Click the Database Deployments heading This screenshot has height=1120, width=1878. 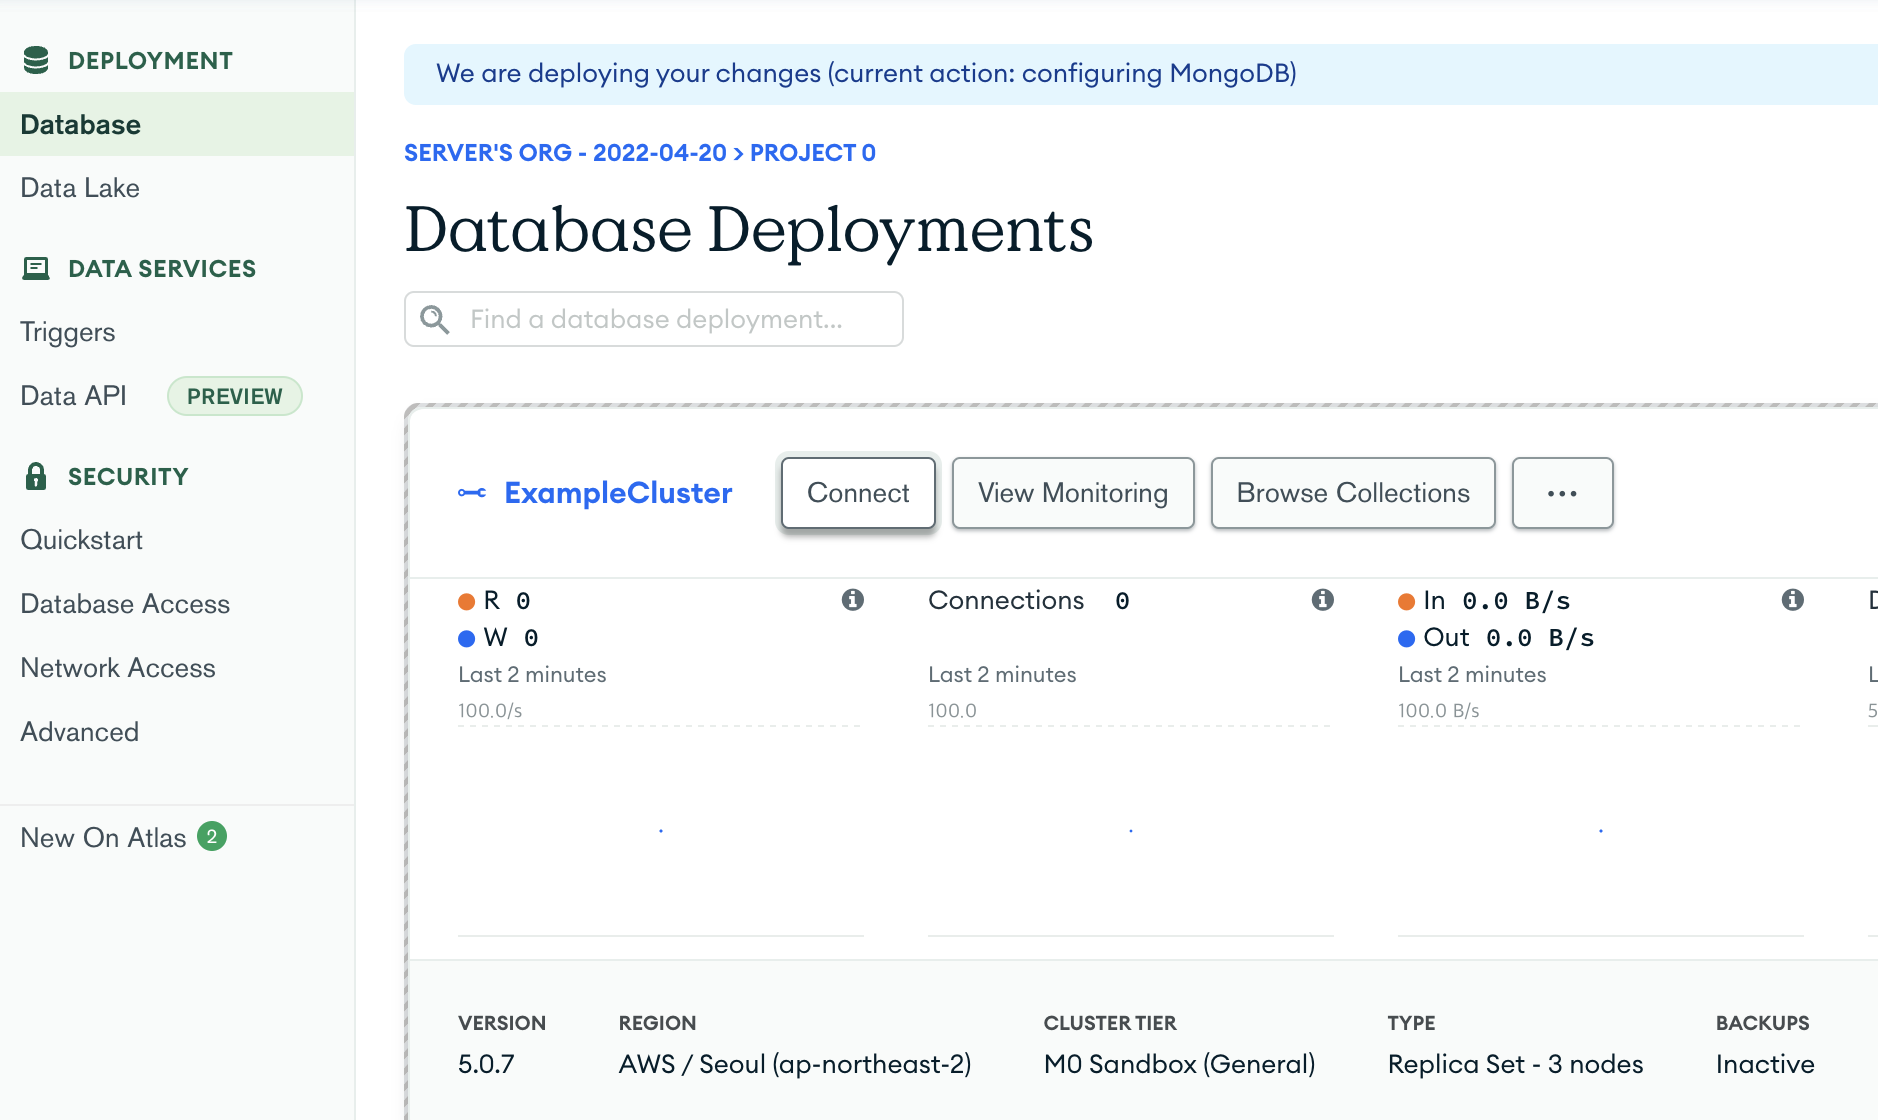tap(748, 230)
